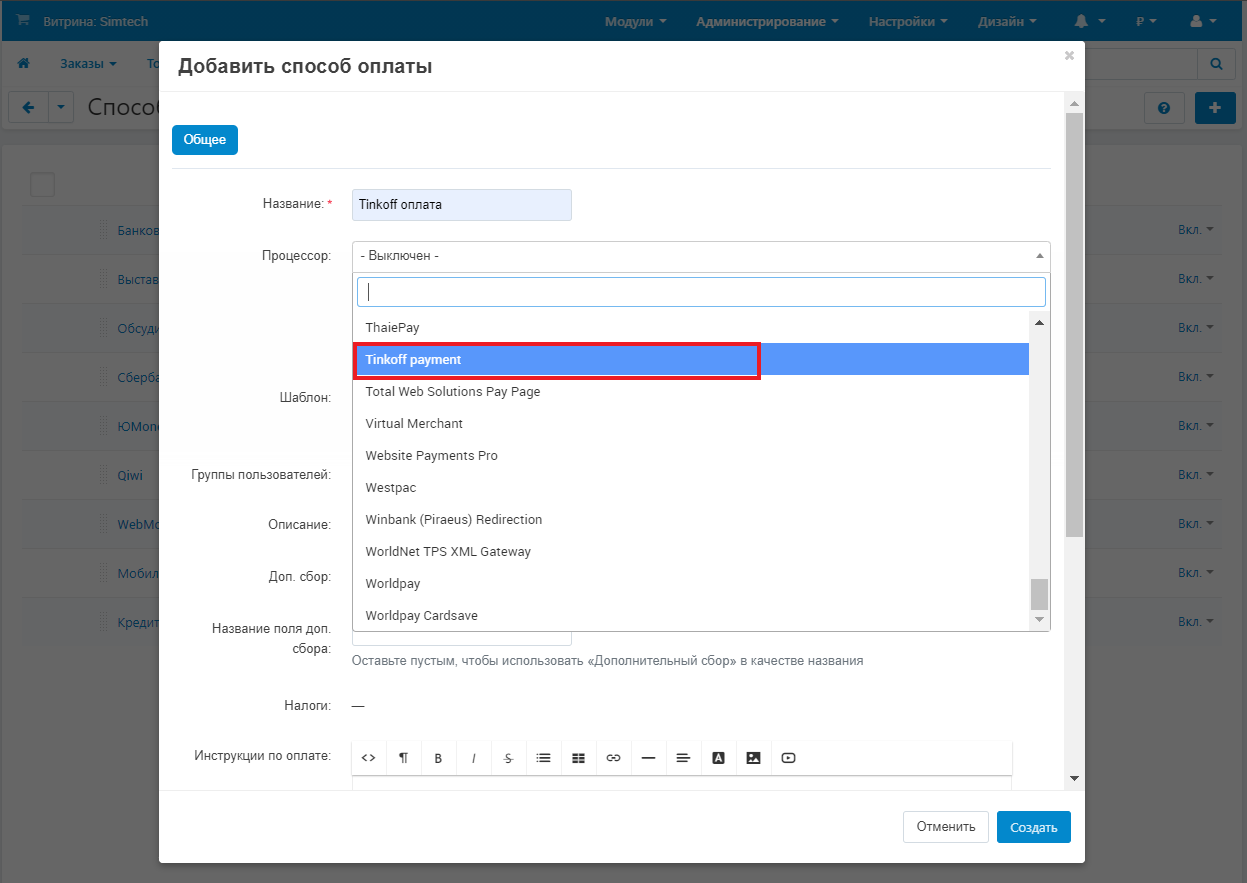Open status dropdown for the Сбербанк row
The image size is (1247, 883).
1196,377
